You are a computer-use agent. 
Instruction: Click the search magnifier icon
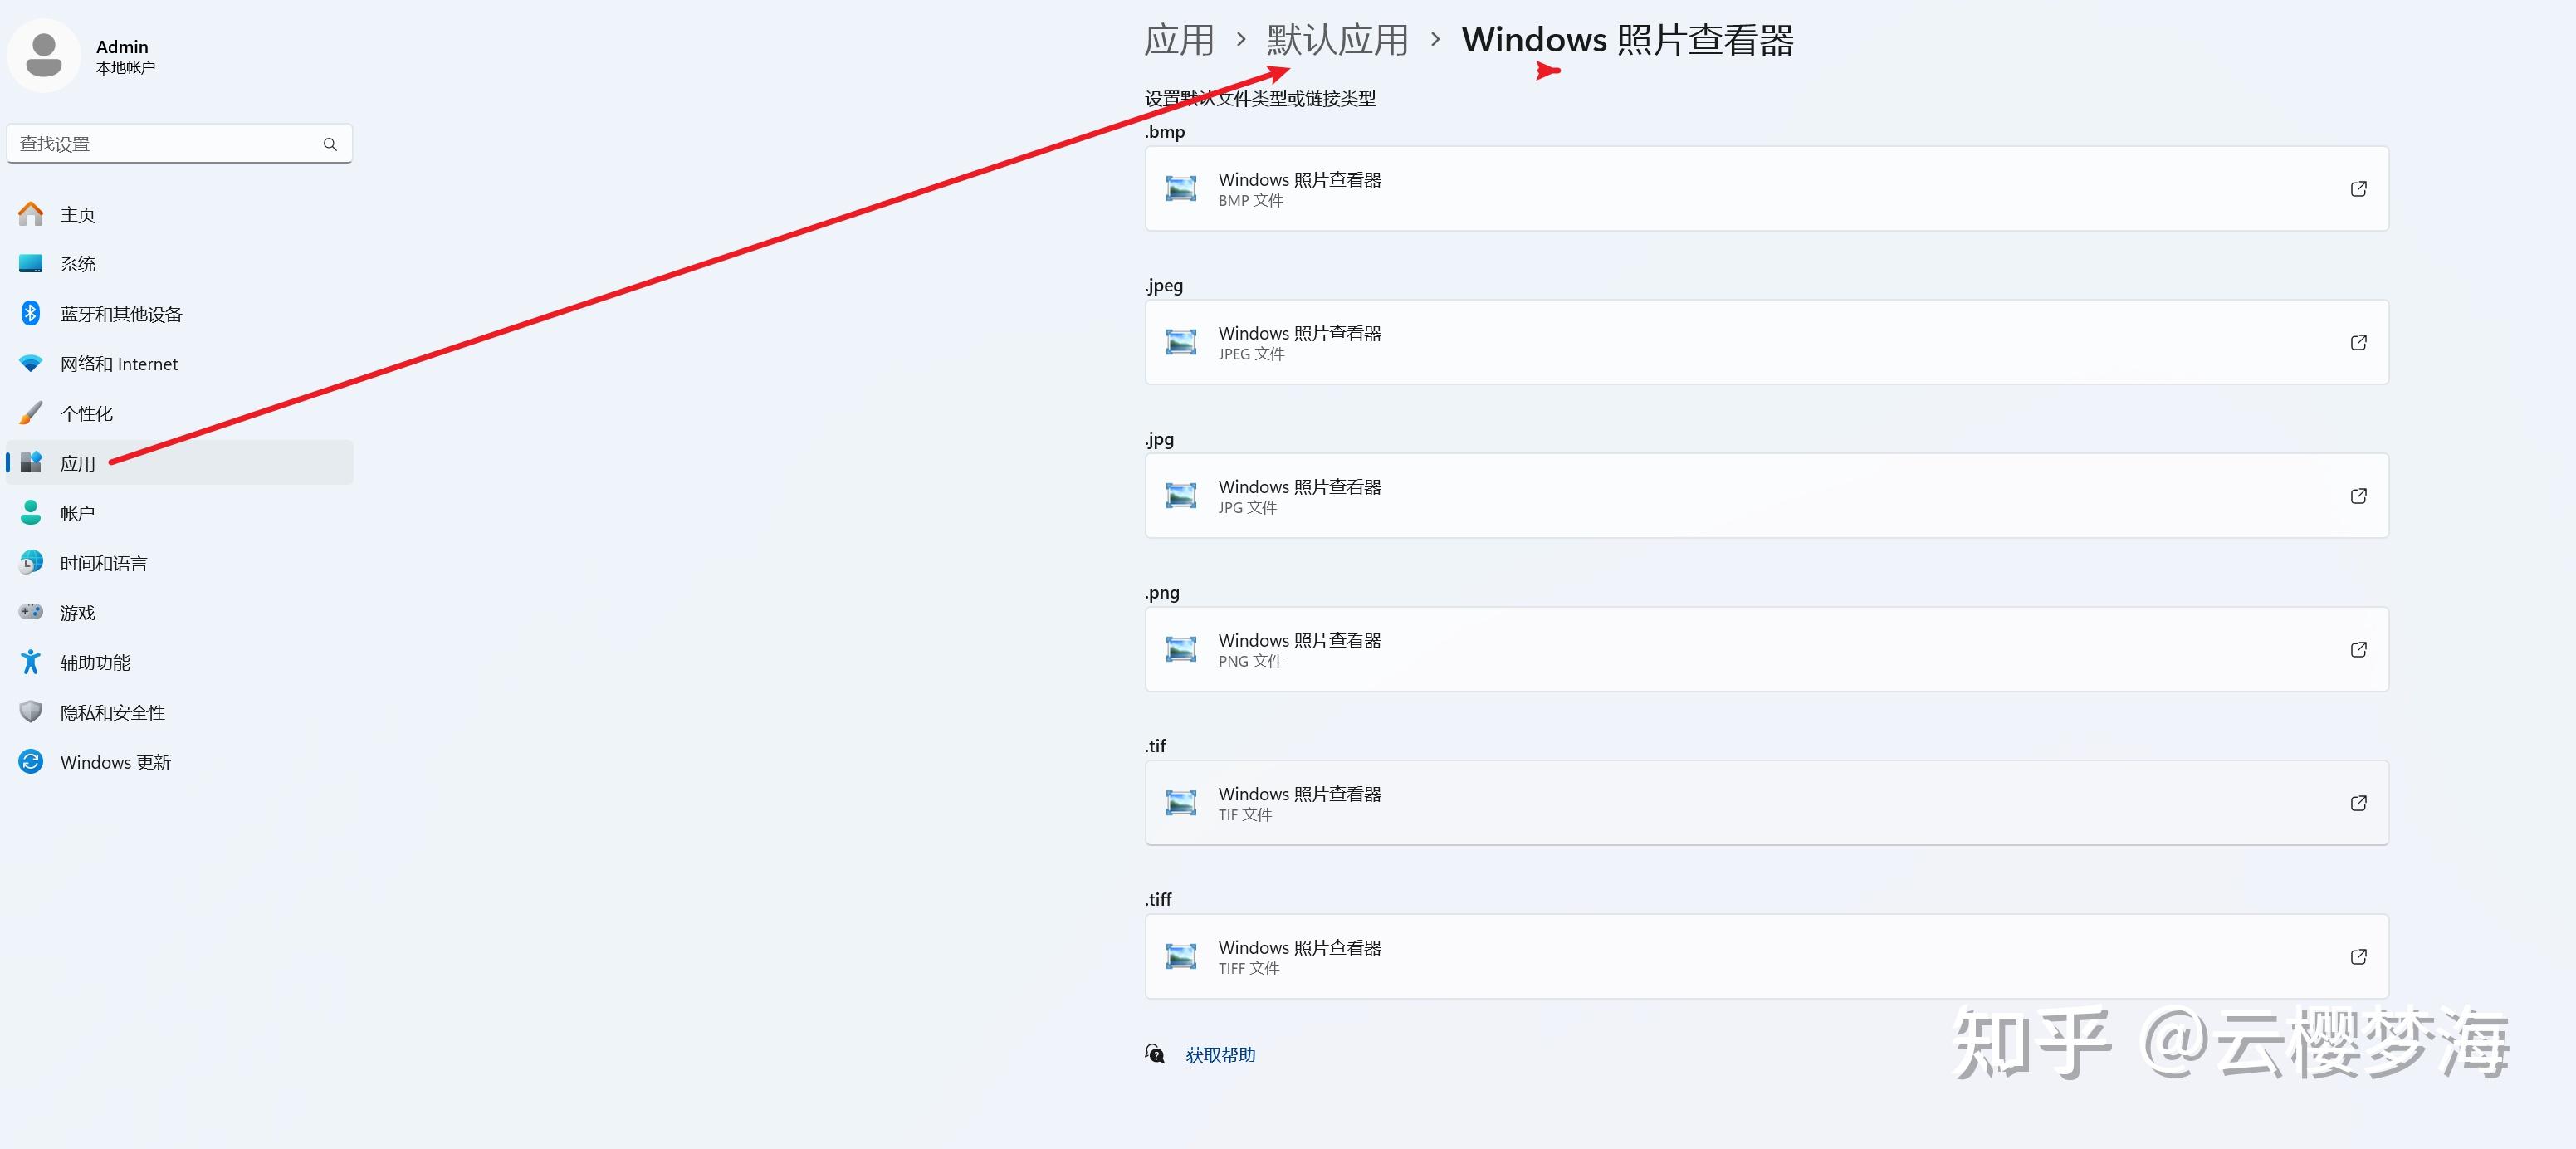330,144
